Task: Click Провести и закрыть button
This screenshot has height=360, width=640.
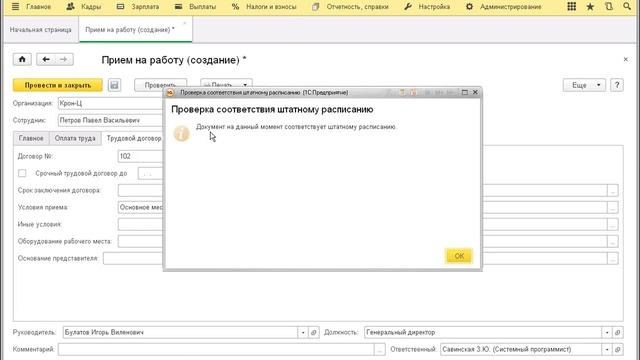Action: click(x=58, y=85)
